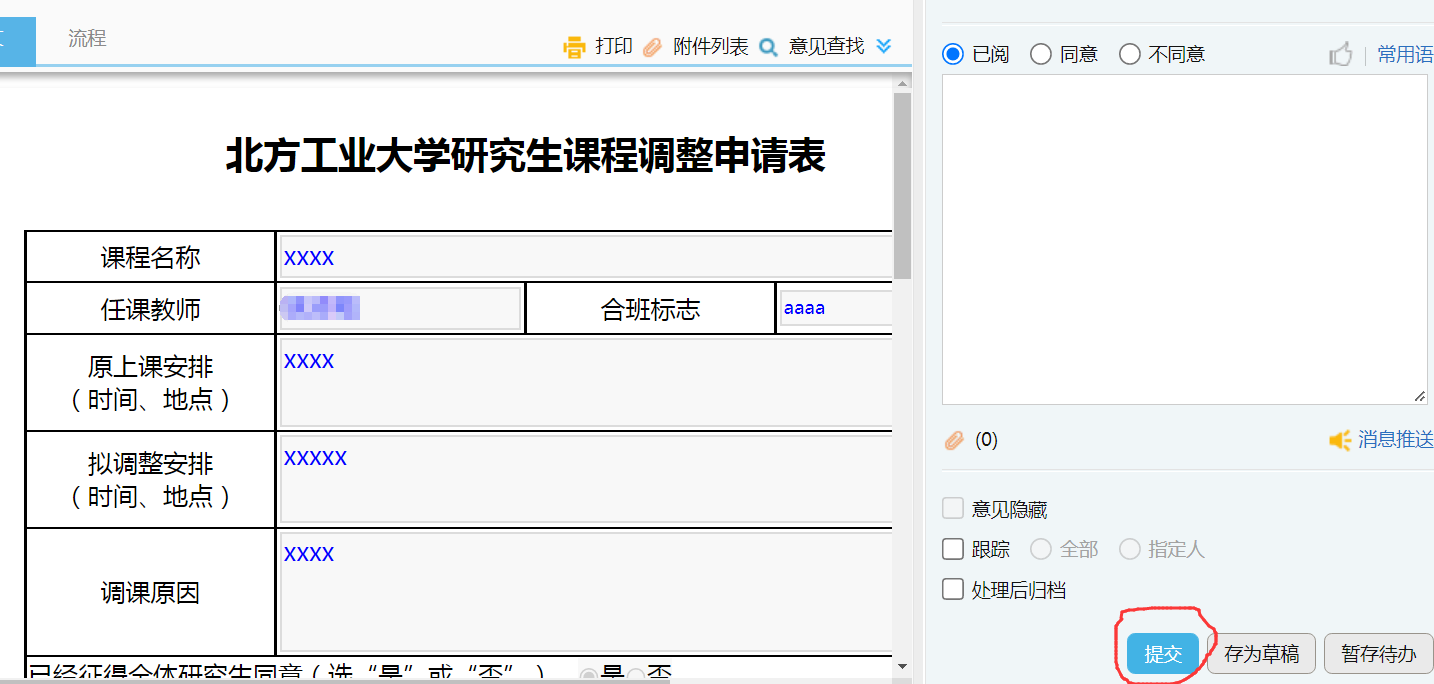Click the 课程名称 input field

coord(585,257)
